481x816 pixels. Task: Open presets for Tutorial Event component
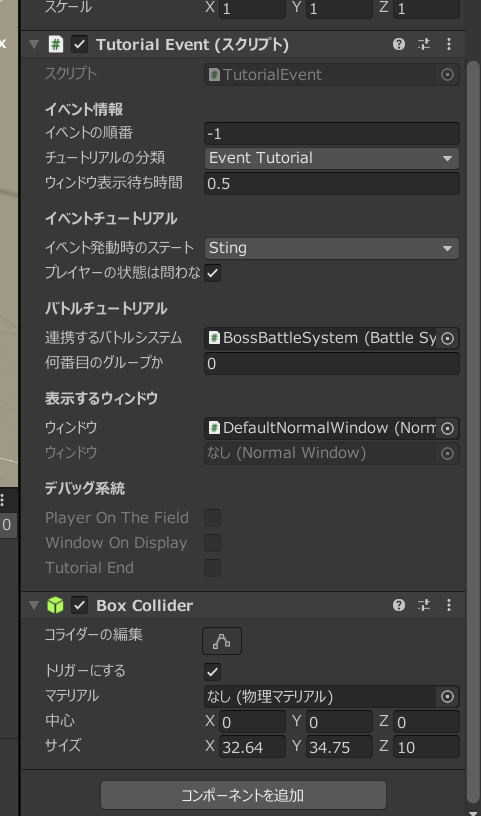coord(424,45)
